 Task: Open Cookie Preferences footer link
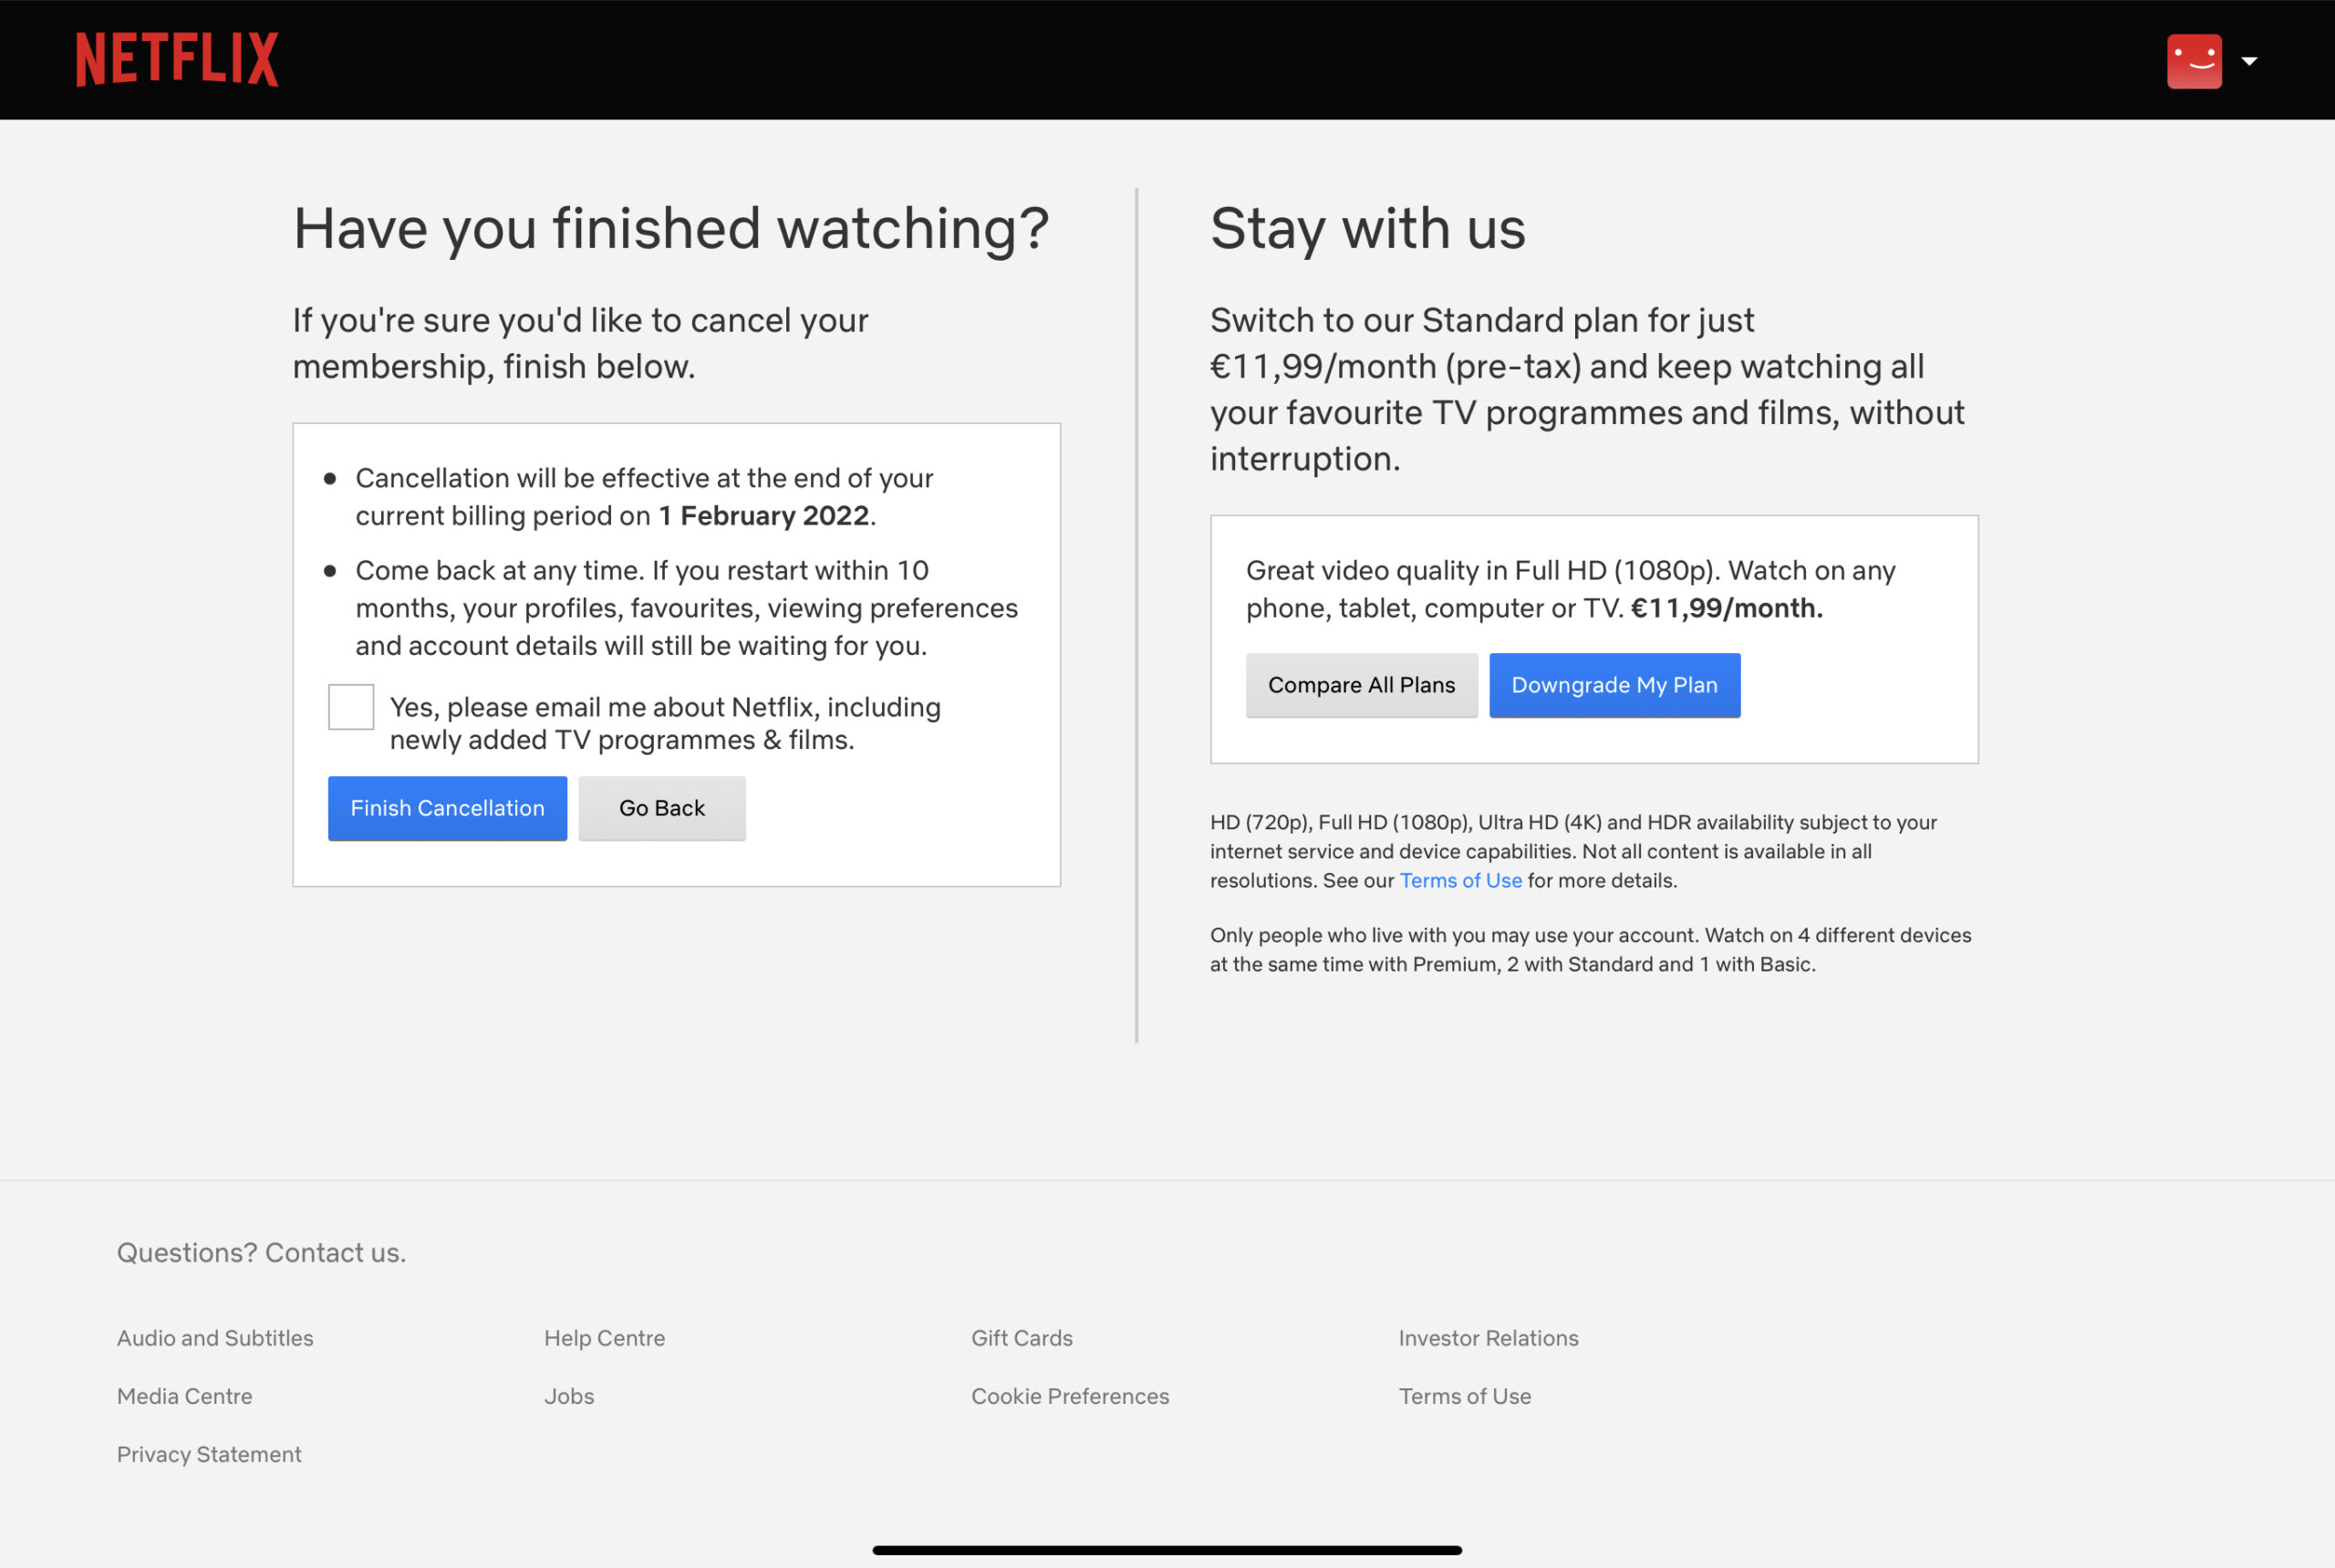pyautogui.click(x=1070, y=1396)
